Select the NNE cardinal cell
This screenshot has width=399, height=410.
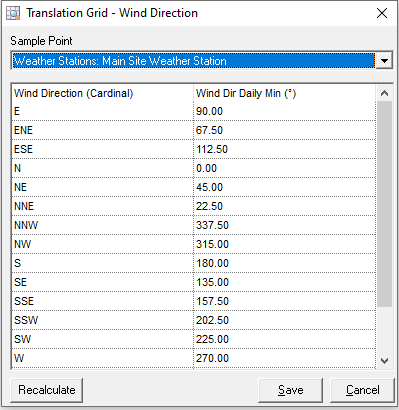tap(103, 206)
